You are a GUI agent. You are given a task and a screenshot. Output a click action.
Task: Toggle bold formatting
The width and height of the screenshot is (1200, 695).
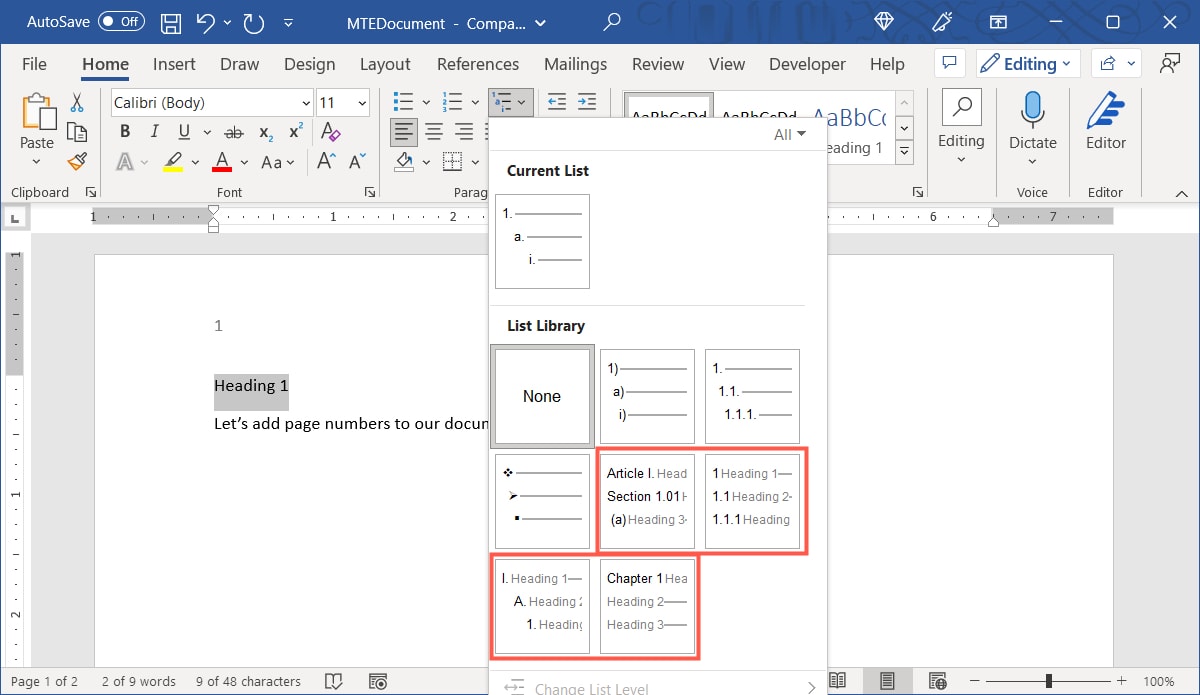click(x=124, y=131)
